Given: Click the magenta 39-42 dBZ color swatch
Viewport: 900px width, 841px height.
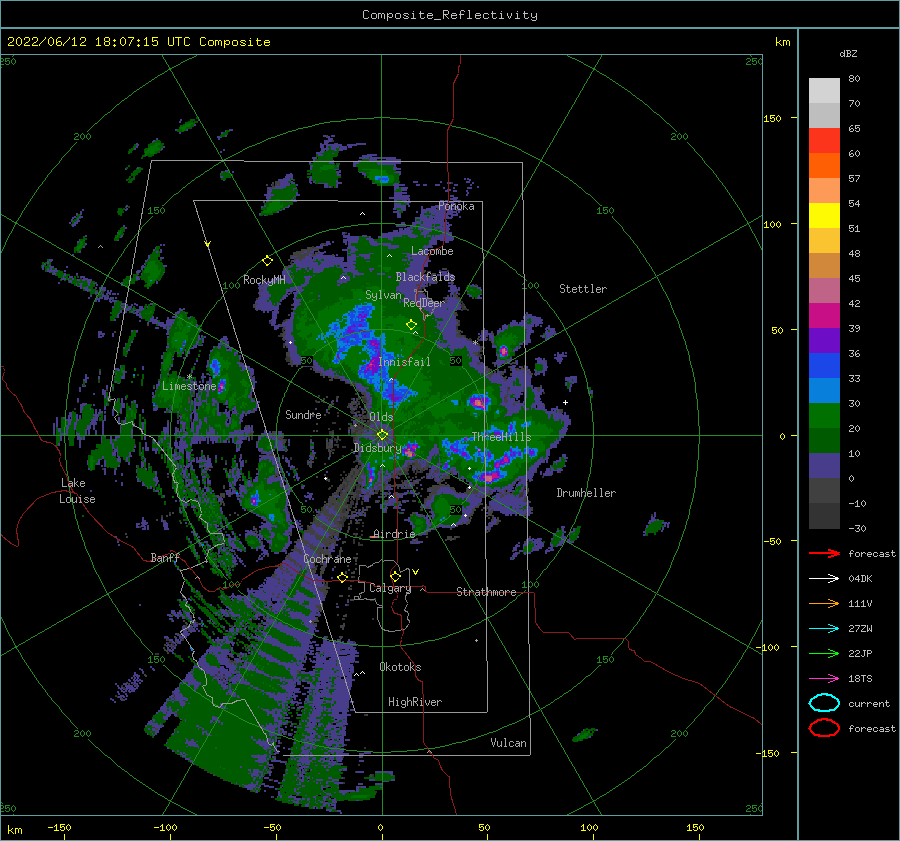Looking at the screenshot, I should tap(824, 316).
